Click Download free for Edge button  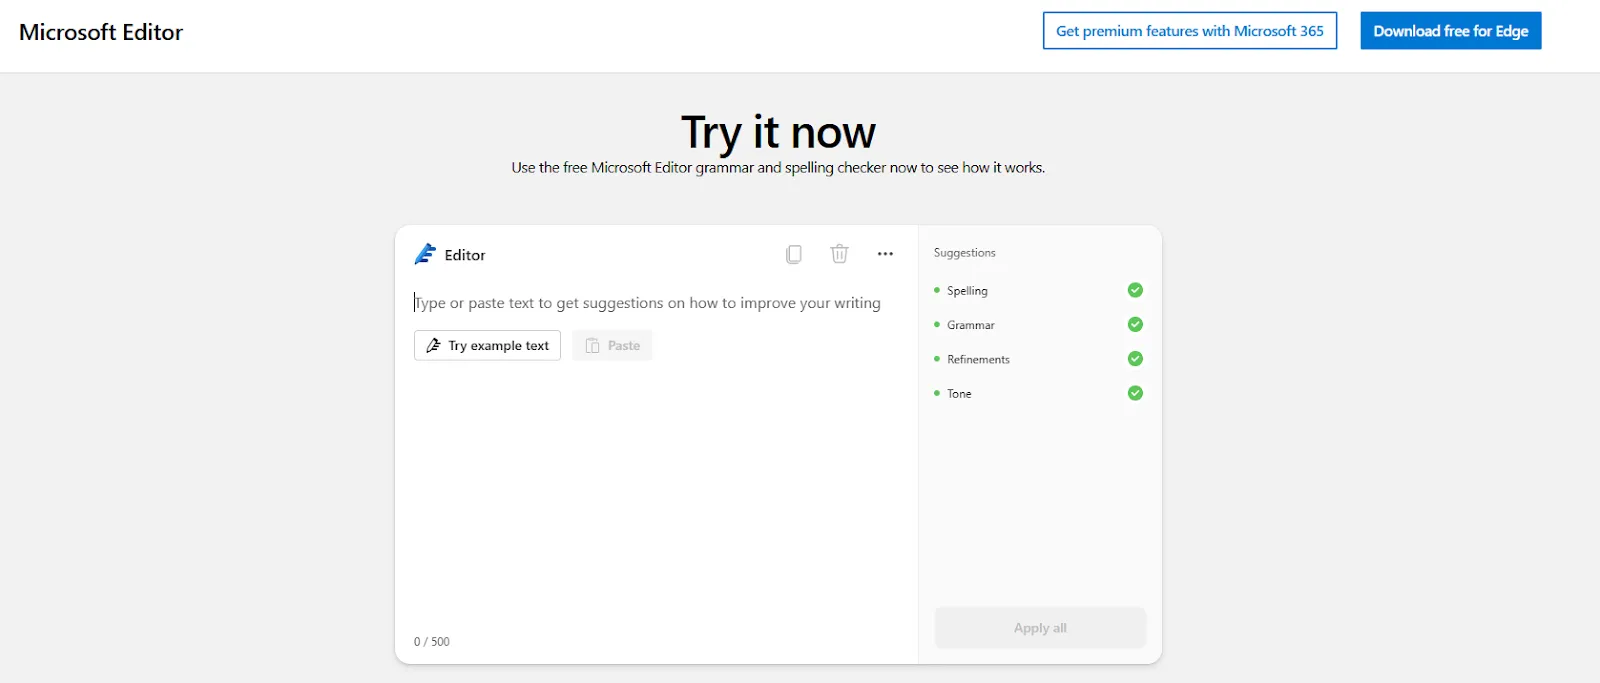click(1451, 31)
